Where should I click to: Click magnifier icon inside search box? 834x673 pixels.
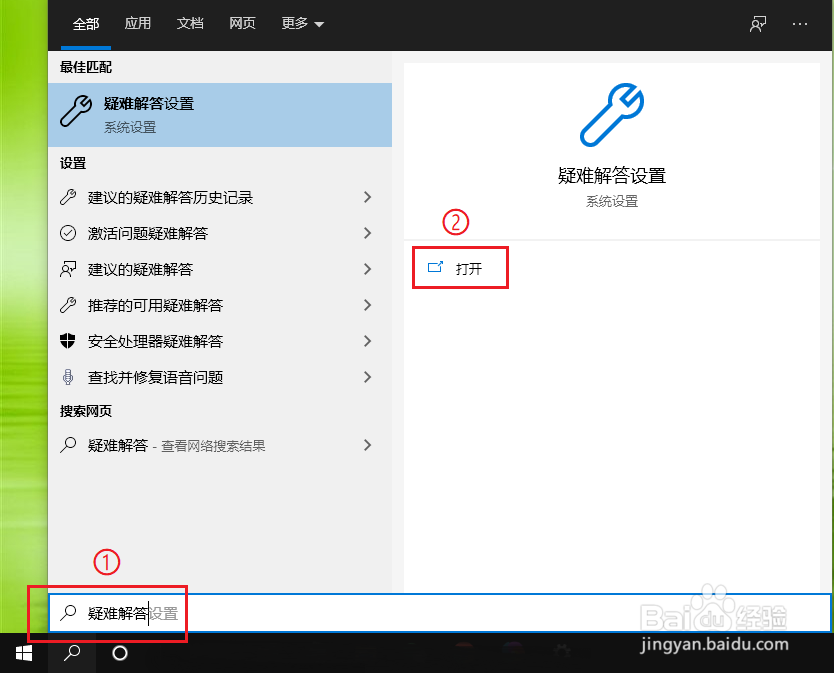point(68,613)
